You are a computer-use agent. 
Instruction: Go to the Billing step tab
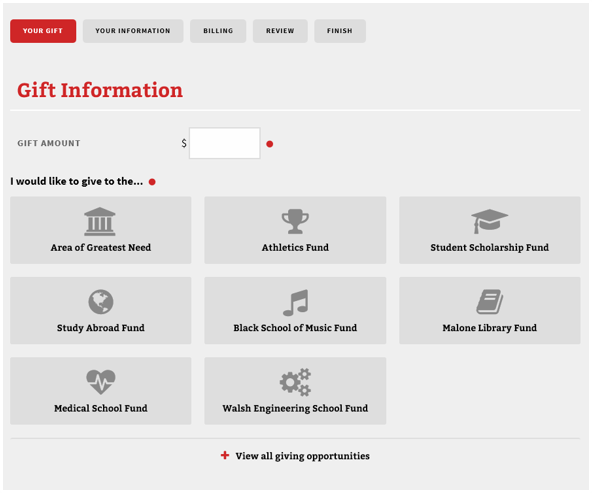point(218,31)
